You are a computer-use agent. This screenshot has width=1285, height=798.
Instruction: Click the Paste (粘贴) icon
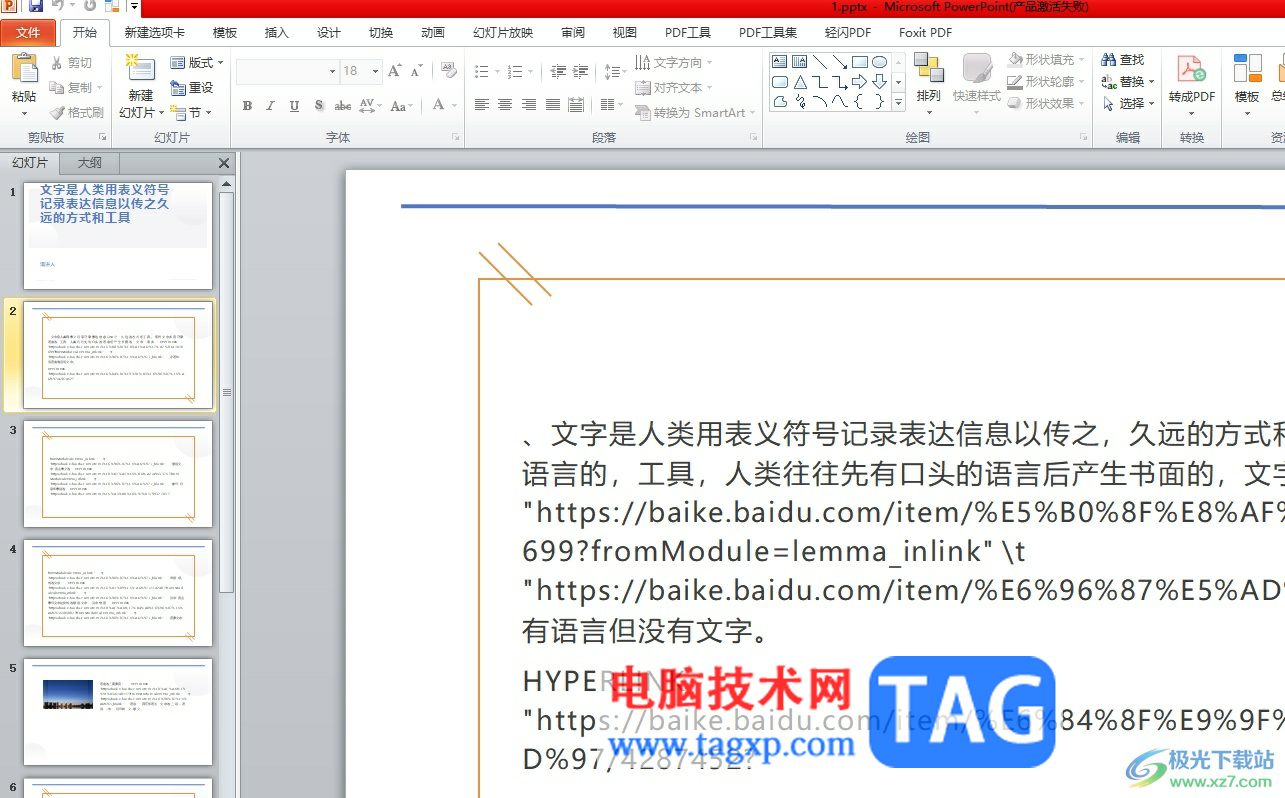(x=24, y=69)
